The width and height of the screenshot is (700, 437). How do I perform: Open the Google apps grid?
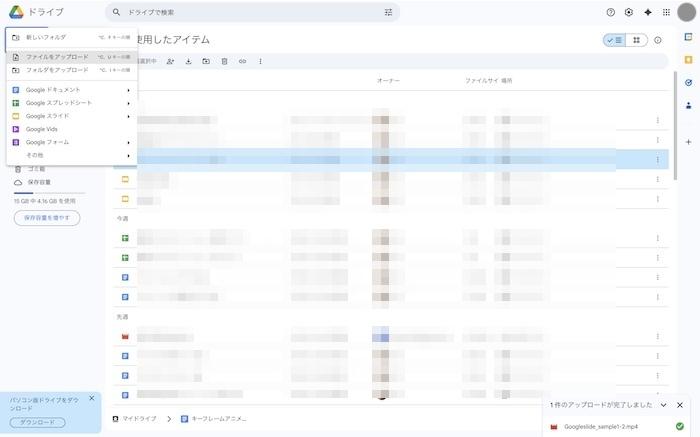[x=666, y=12]
